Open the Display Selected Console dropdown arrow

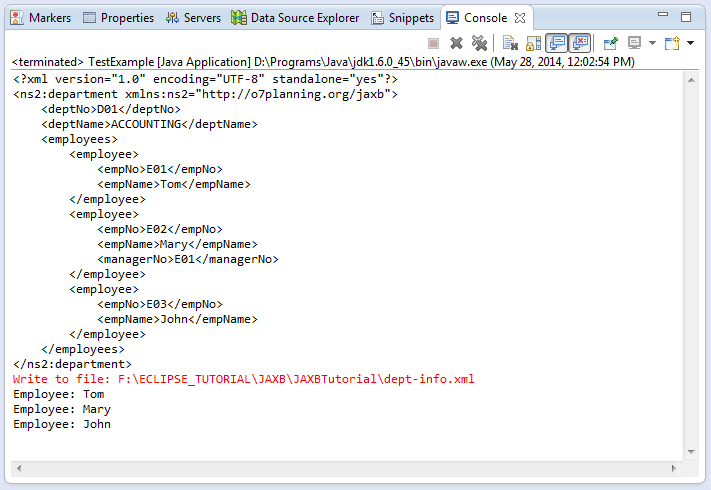(x=652, y=44)
